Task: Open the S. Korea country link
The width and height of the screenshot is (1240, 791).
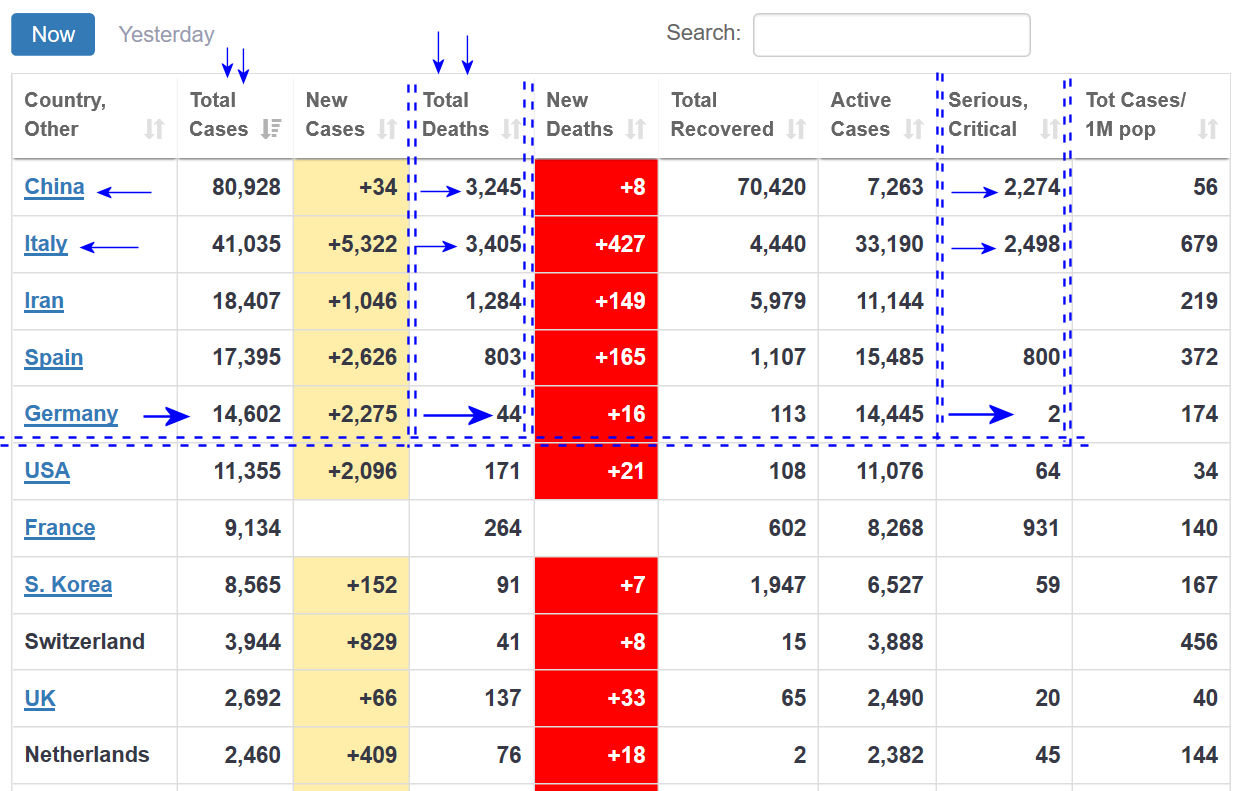Action: 68,585
